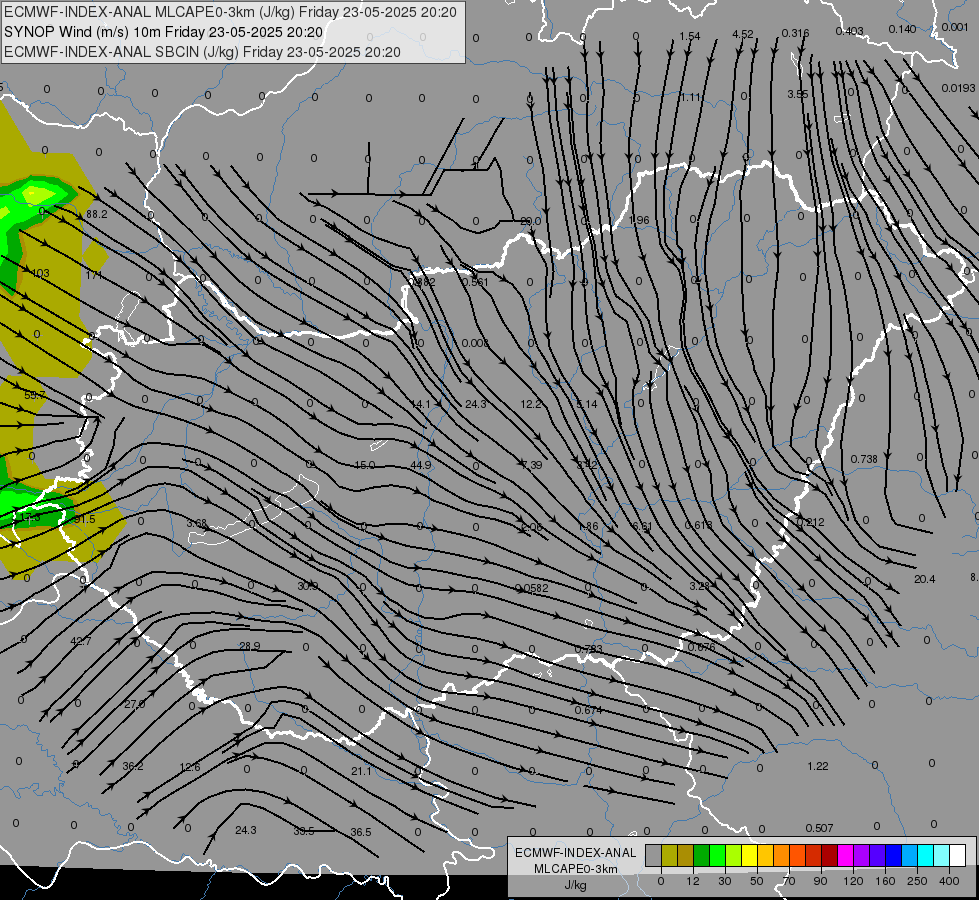The width and height of the screenshot is (979, 900).
Task: Click the bright green legend swatch
Action: (x=718, y=855)
